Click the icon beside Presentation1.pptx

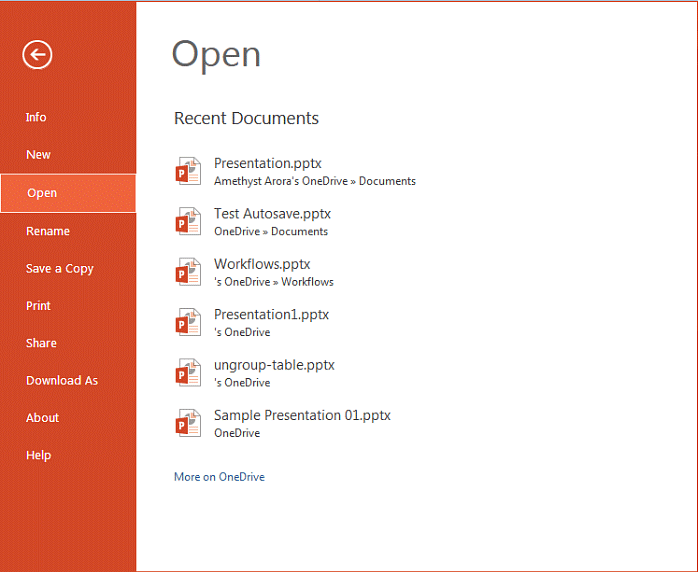point(188,322)
